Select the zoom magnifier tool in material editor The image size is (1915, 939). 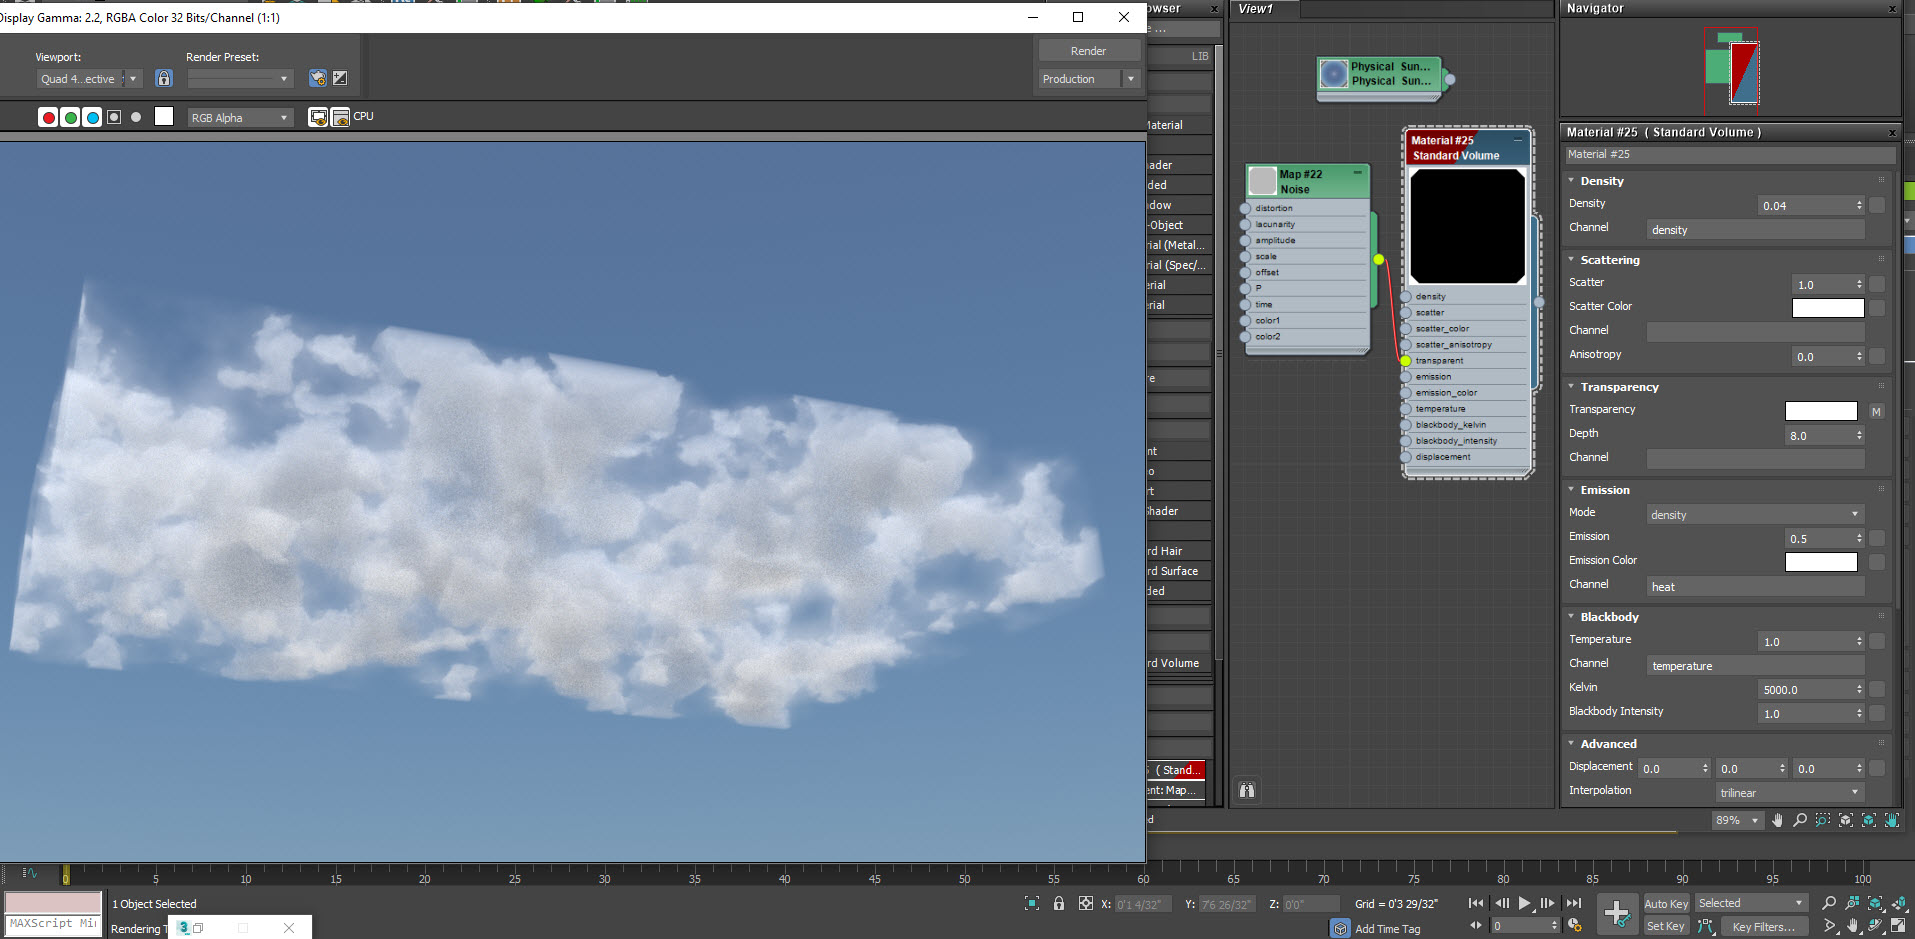[x=1800, y=820]
